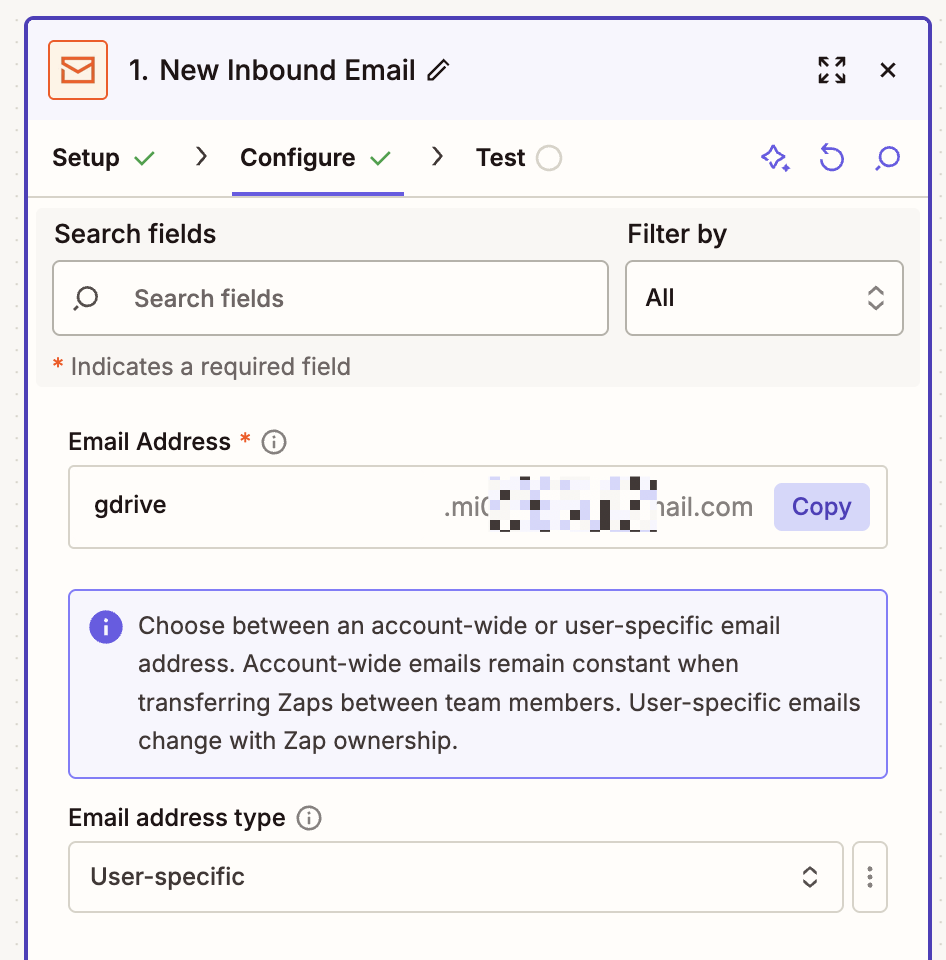Click the unfilled circle next to Test
The height and width of the screenshot is (960, 946).
coord(548,157)
